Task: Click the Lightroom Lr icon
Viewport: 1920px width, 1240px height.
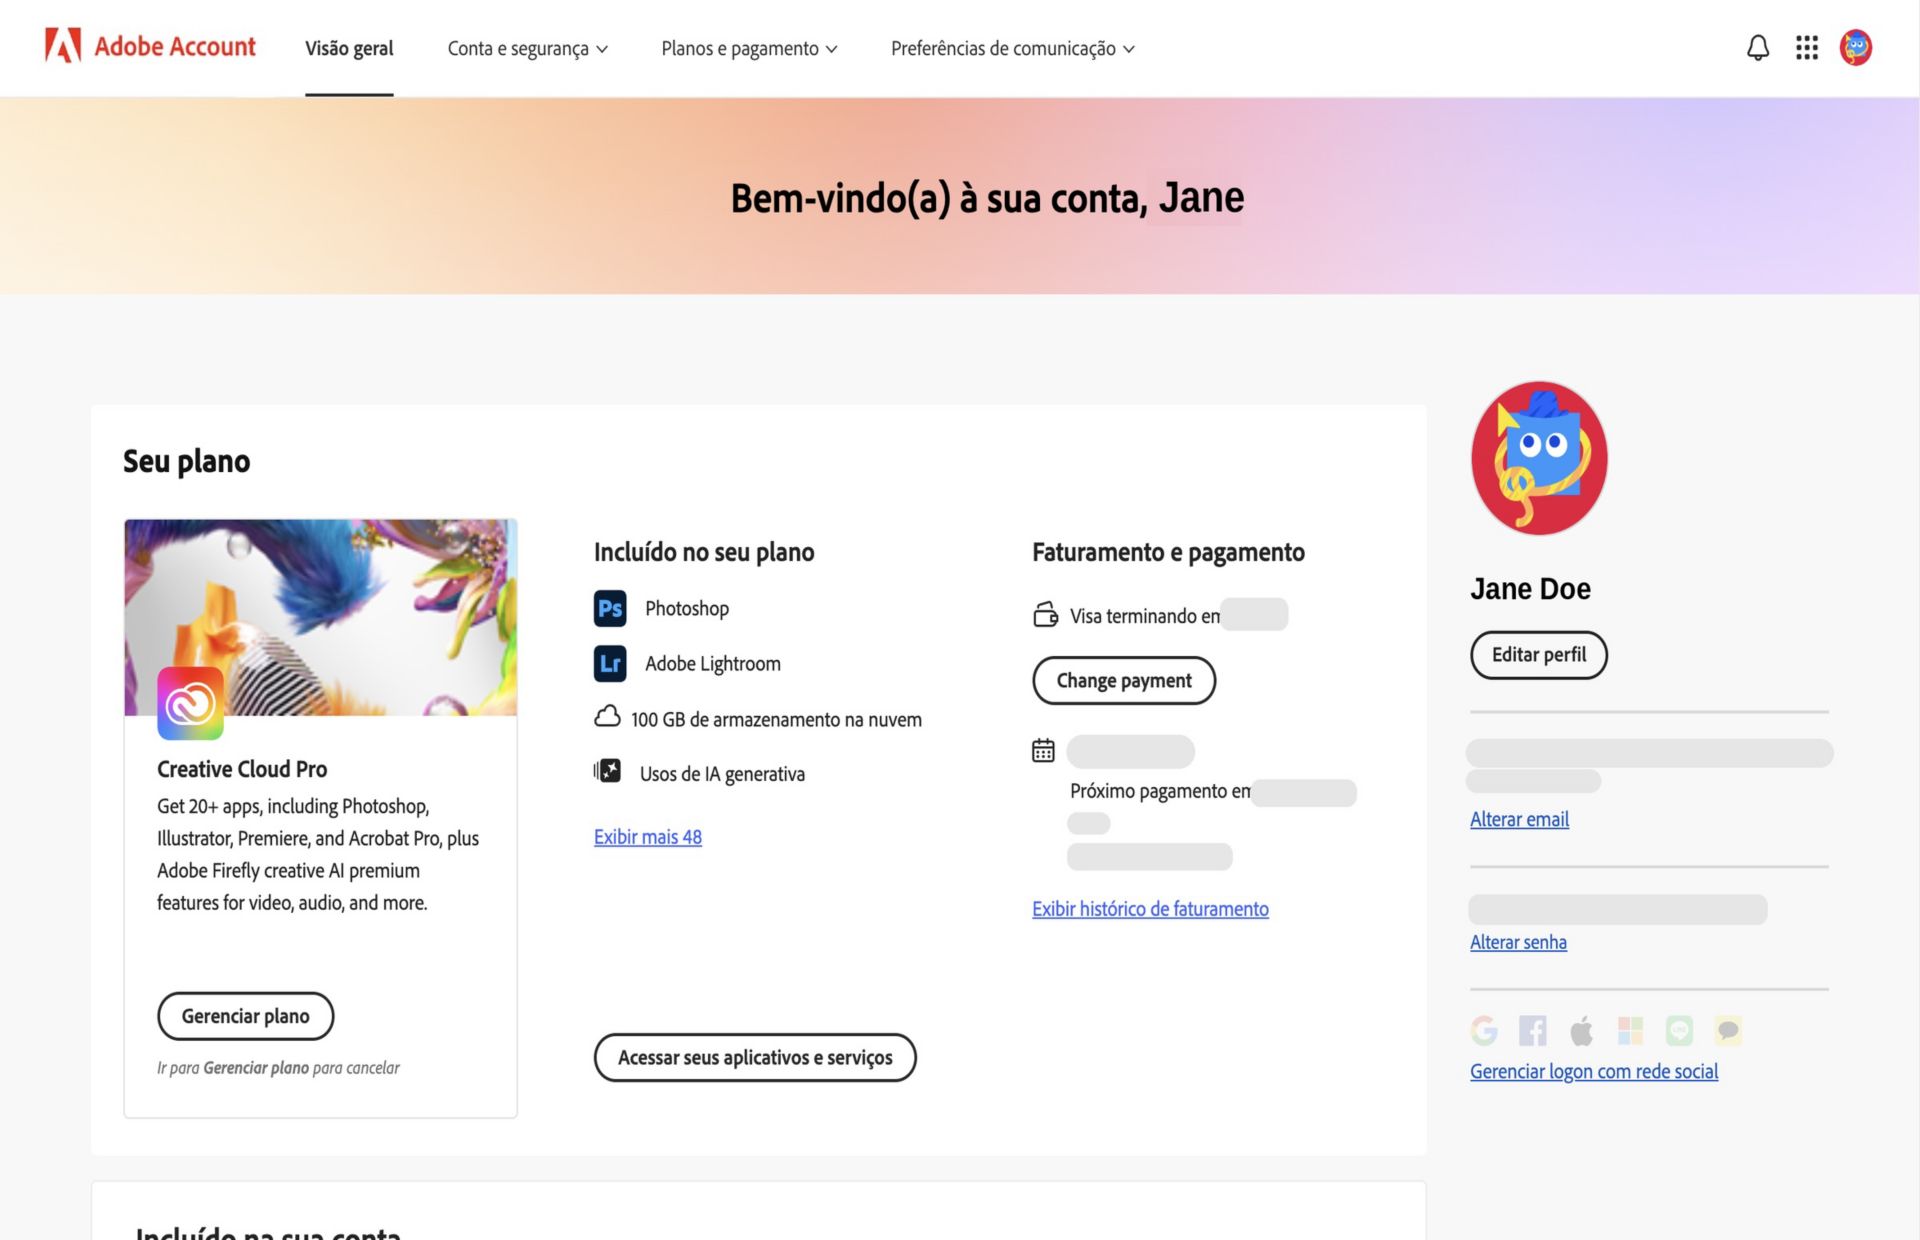Action: (610, 664)
